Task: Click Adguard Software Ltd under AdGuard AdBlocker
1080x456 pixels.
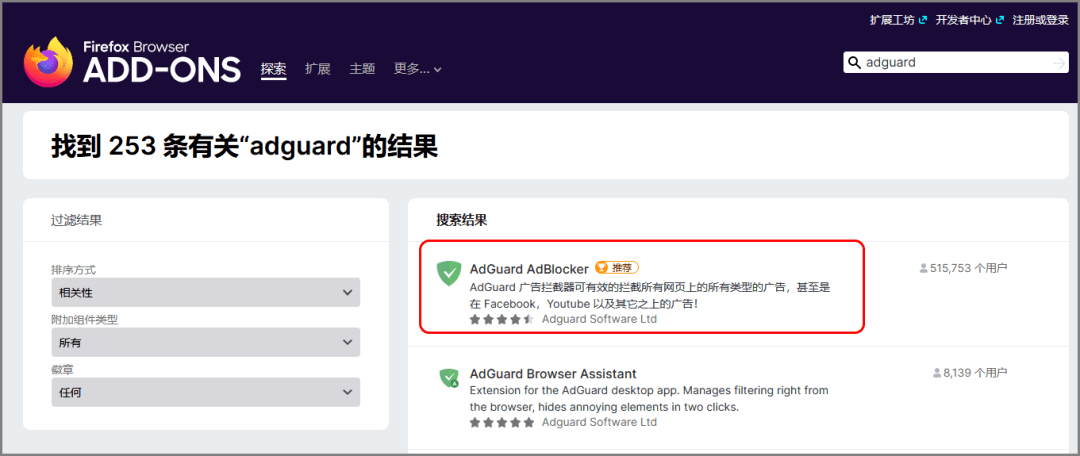Action: (599, 320)
